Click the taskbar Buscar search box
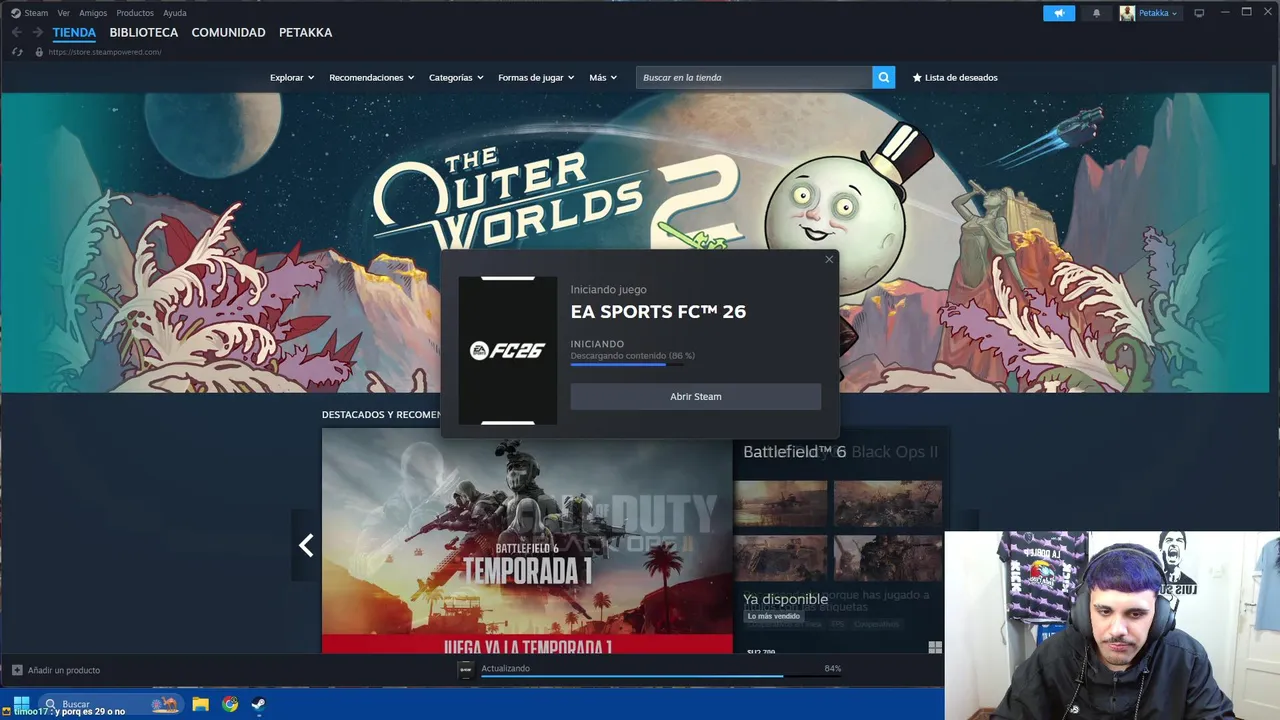Image resolution: width=1280 pixels, height=720 pixels. point(110,704)
